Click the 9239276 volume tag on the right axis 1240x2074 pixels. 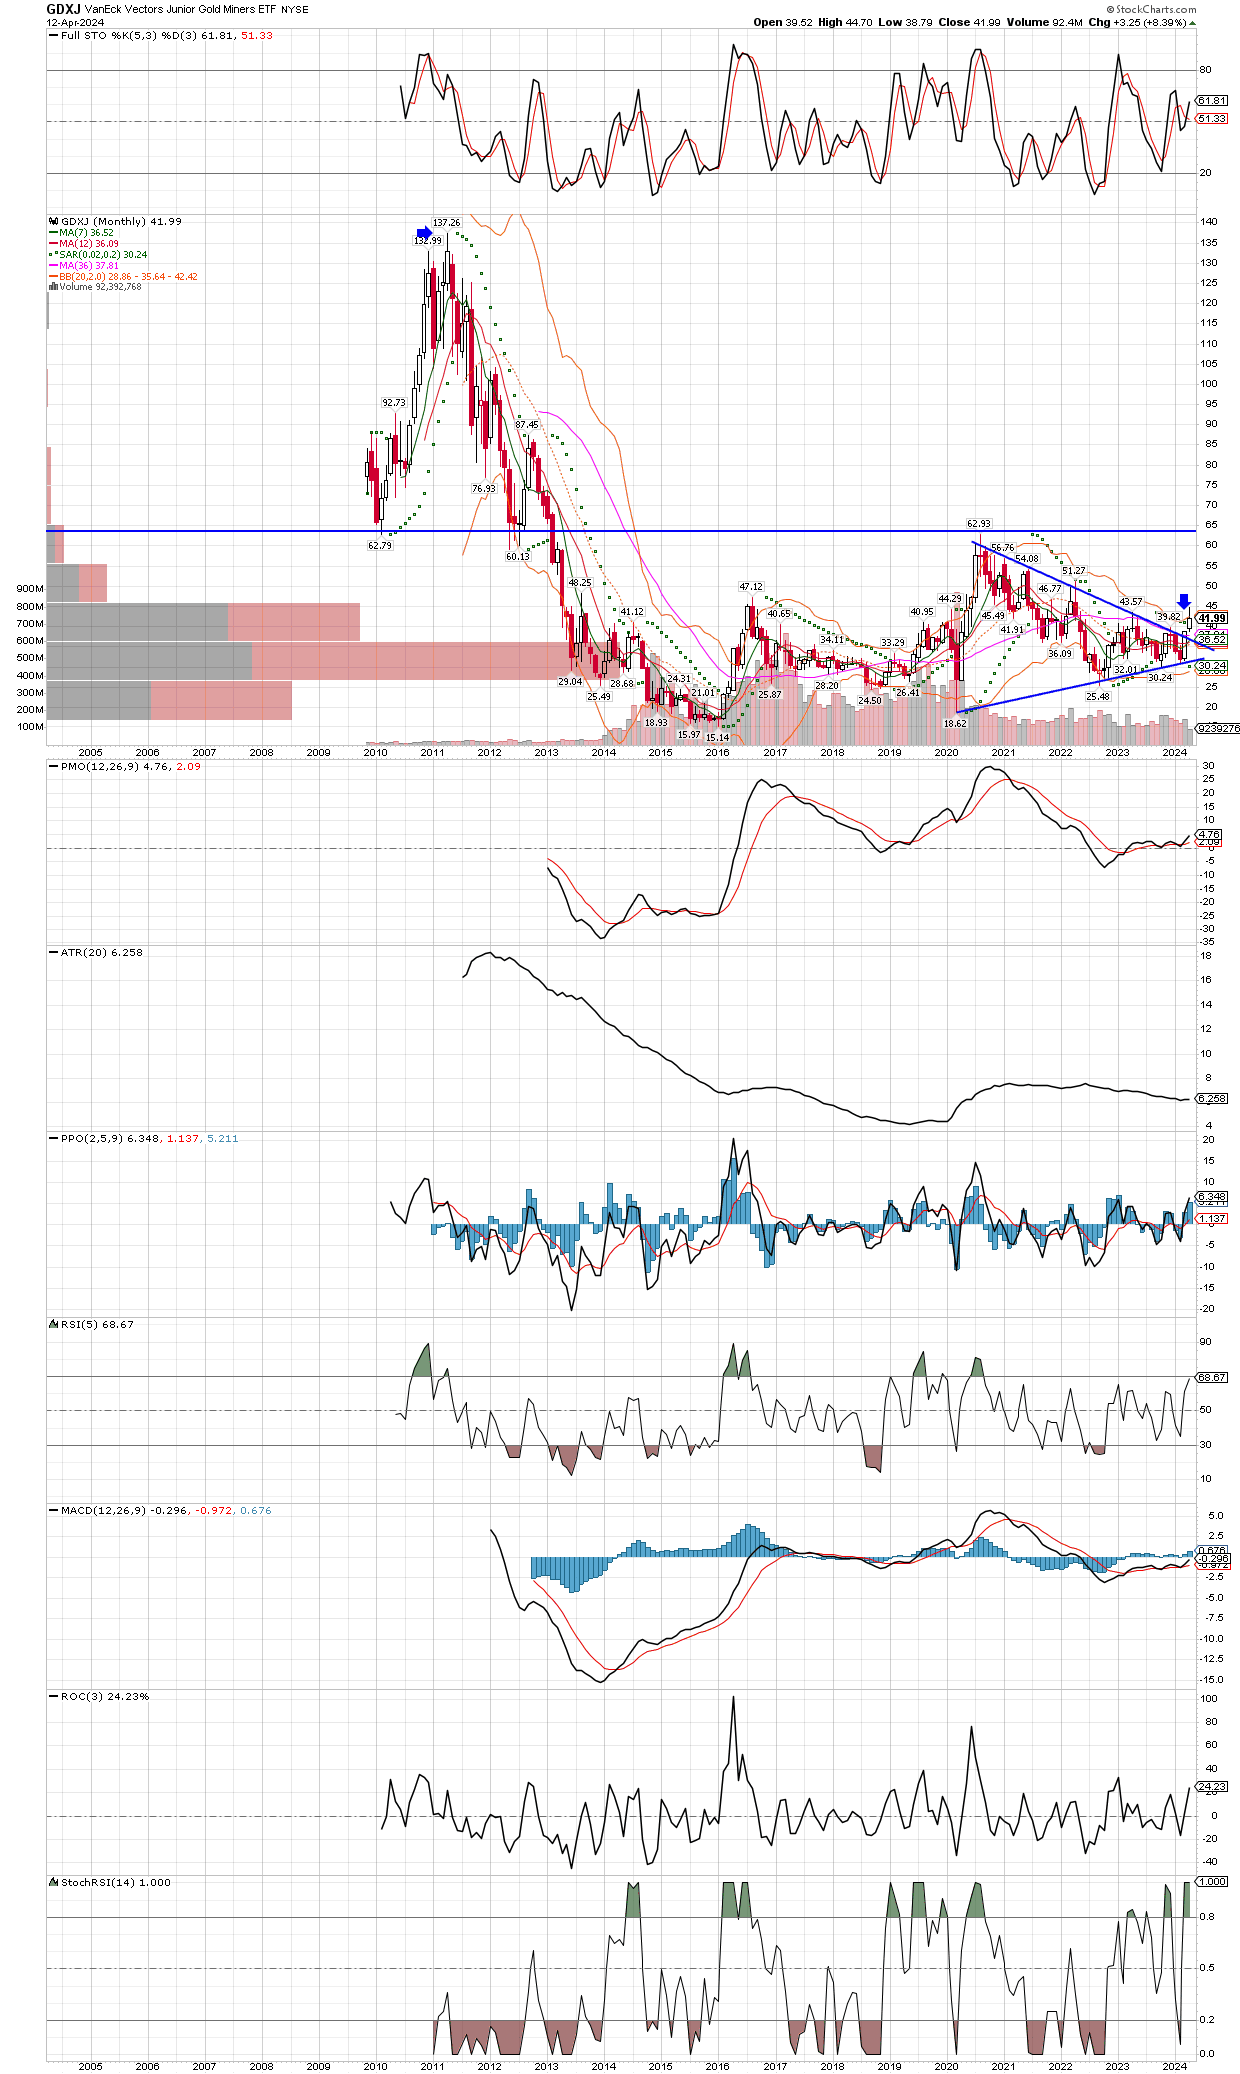(x=1218, y=728)
